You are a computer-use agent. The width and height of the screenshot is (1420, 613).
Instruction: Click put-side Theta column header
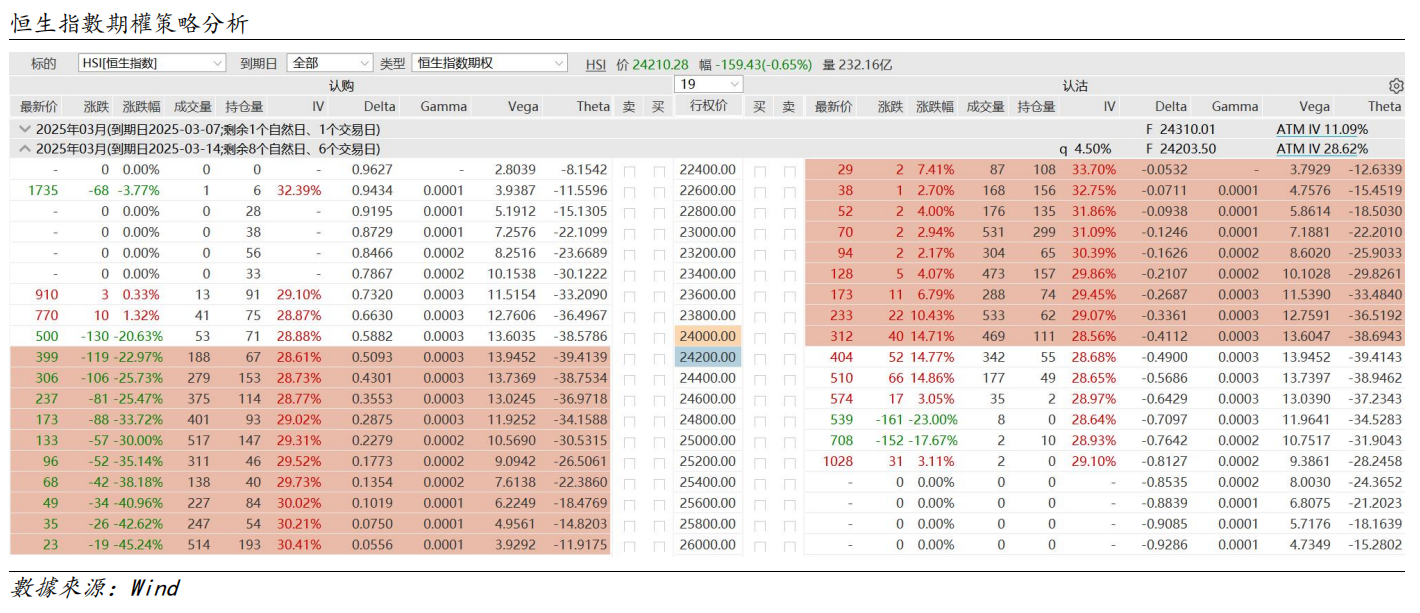[x=1384, y=106]
